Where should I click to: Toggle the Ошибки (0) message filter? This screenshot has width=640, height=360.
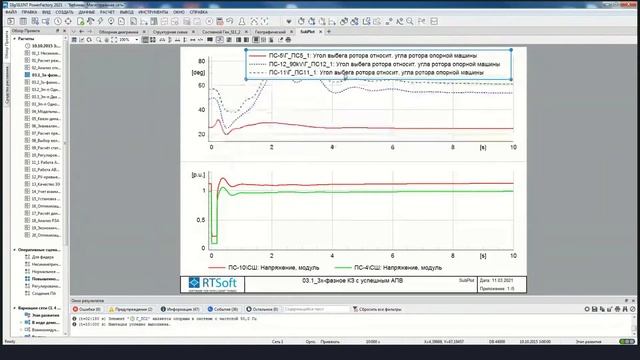pos(87,309)
